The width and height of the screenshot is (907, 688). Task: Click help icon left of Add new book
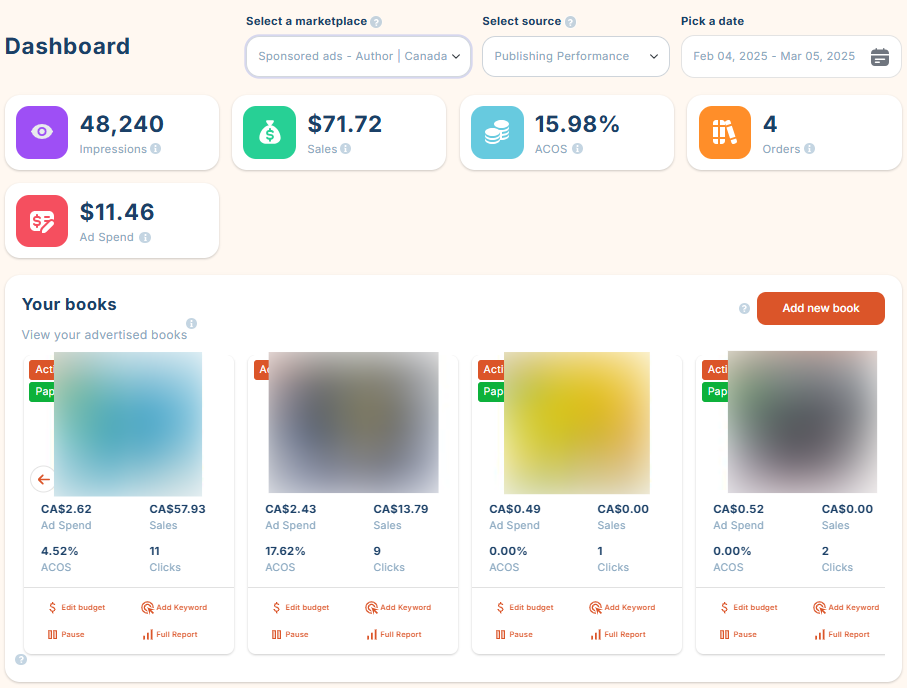coord(744,308)
